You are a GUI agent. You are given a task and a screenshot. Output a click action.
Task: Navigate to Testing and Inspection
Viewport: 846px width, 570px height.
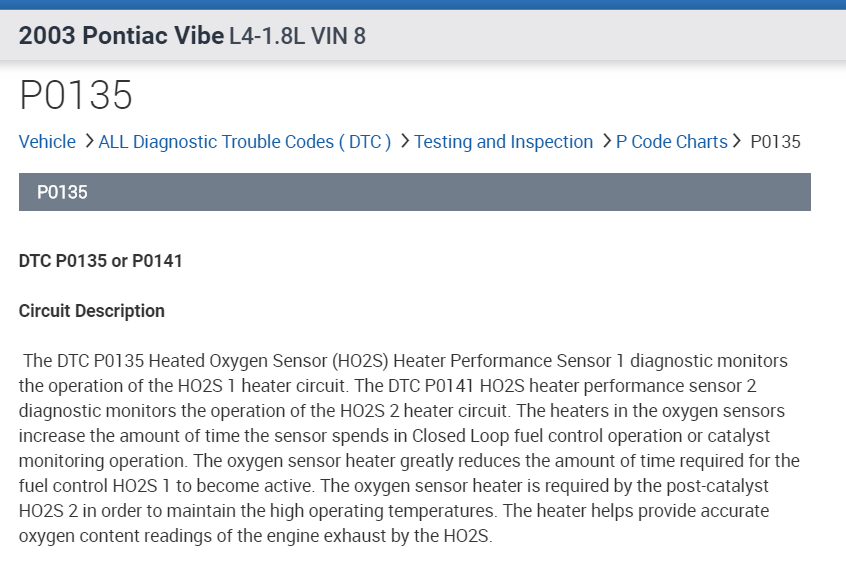pyautogui.click(x=503, y=142)
